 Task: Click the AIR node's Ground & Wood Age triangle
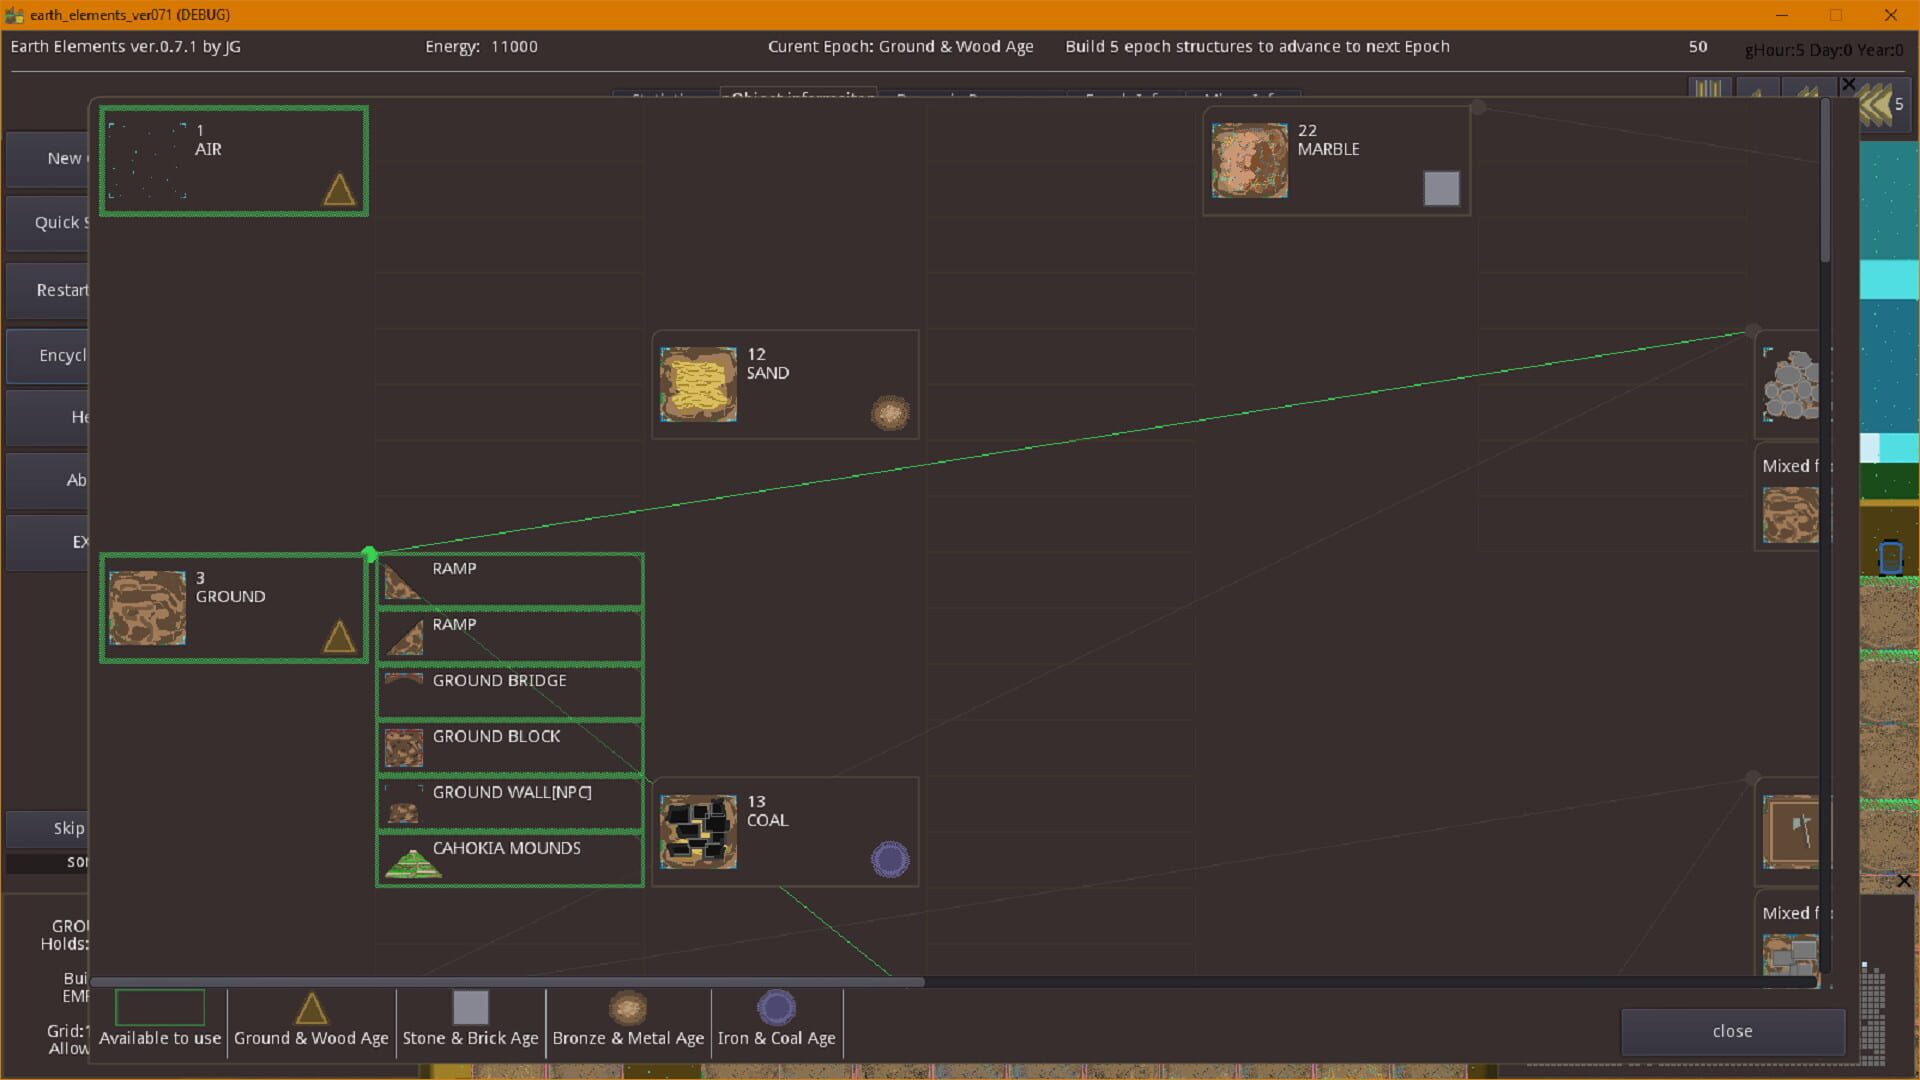[338, 190]
